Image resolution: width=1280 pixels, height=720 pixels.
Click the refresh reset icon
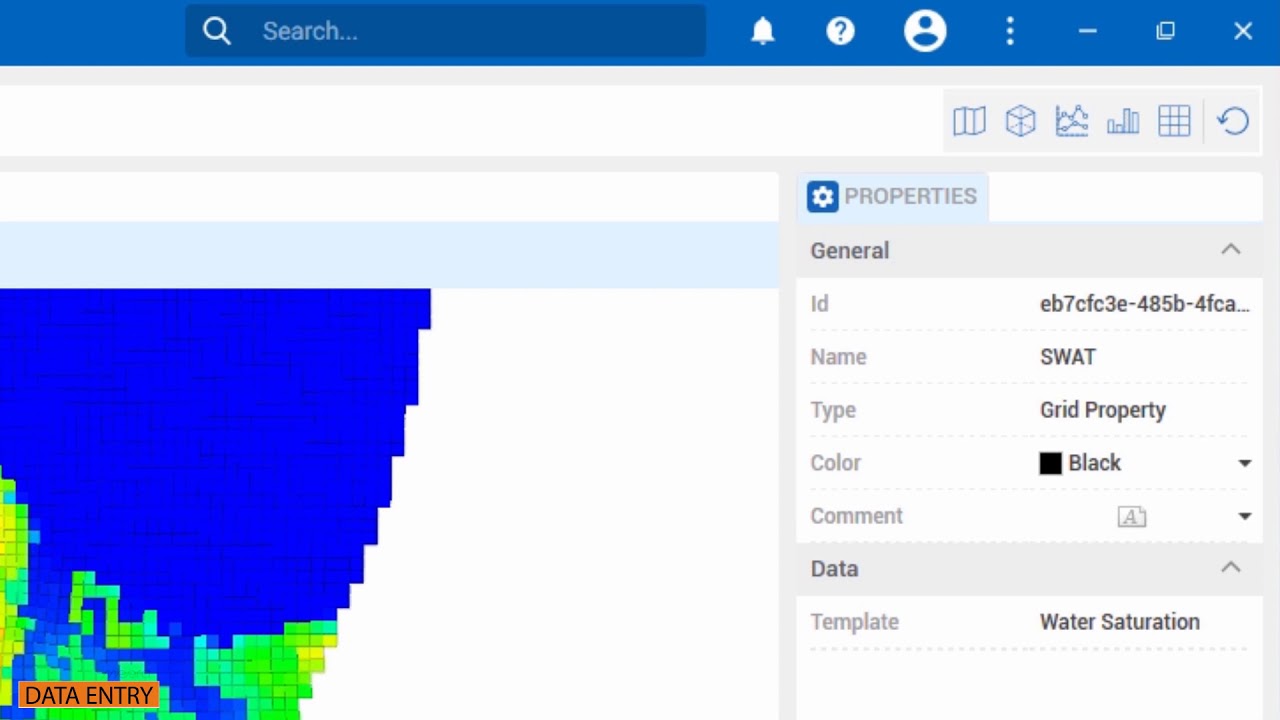point(1233,121)
